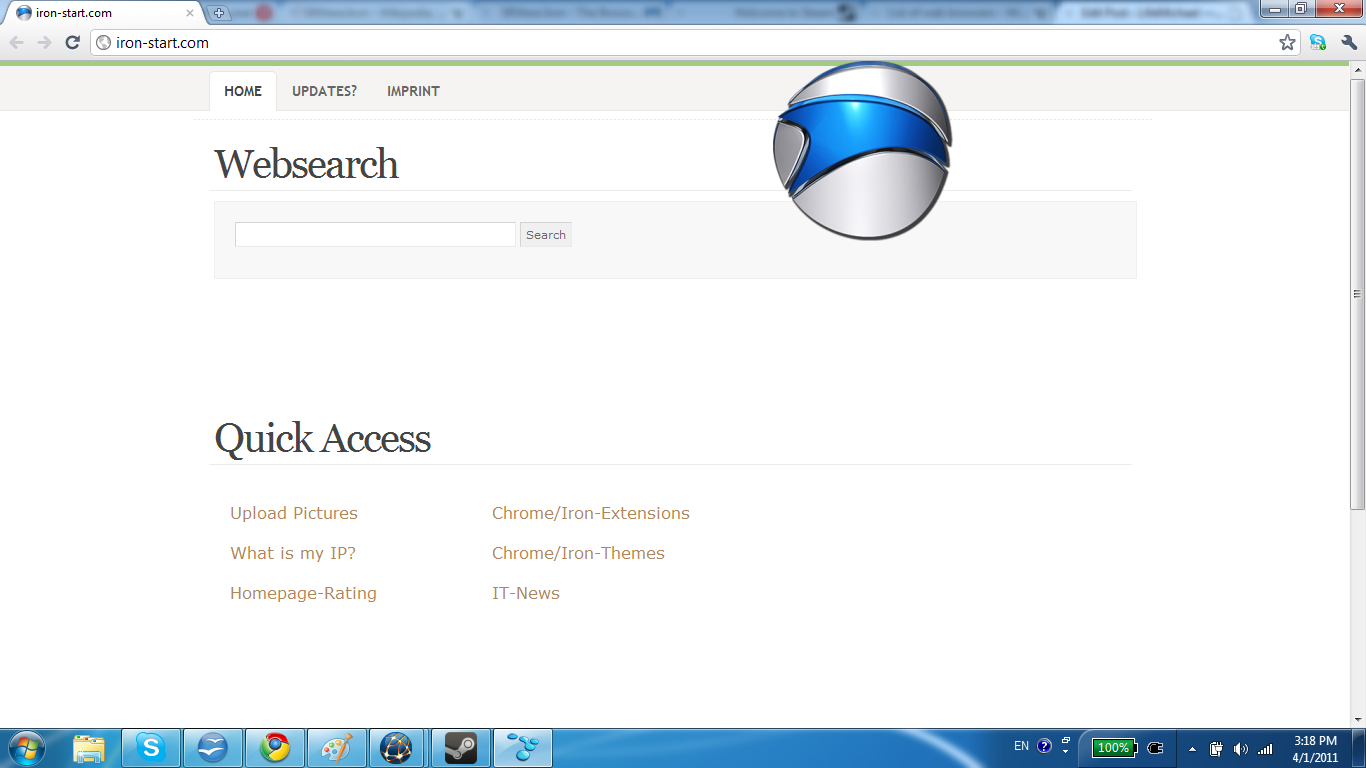The height and width of the screenshot is (768, 1366).
Task: Open the Chrome/Iron-Extensions link
Action: (591, 513)
